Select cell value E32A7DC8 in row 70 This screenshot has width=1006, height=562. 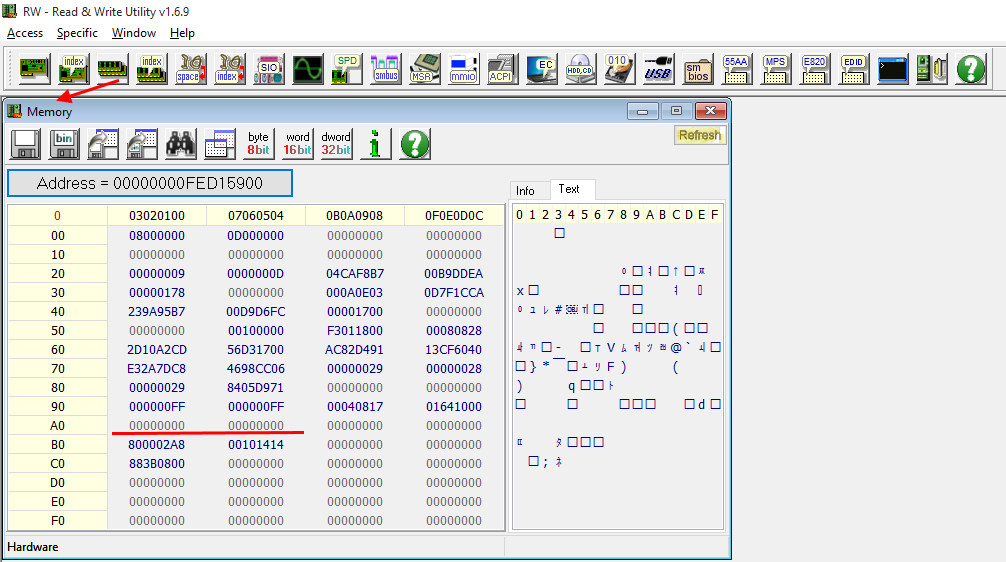pyautogui.click(x=157, y=368)
